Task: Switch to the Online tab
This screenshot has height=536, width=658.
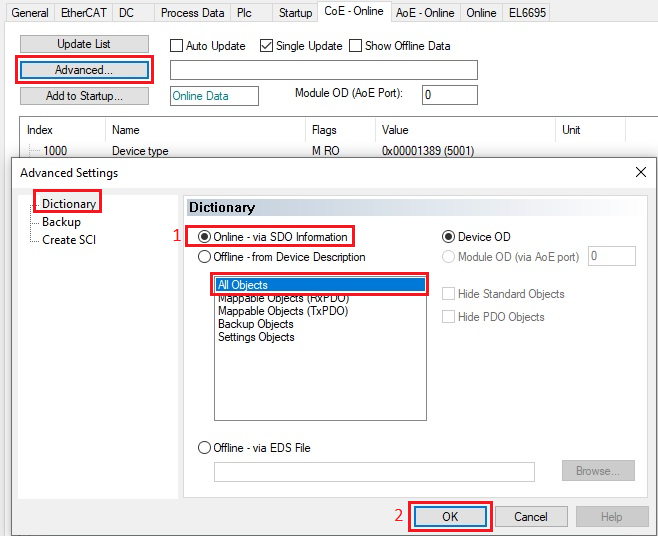Action: click(481, 13)
